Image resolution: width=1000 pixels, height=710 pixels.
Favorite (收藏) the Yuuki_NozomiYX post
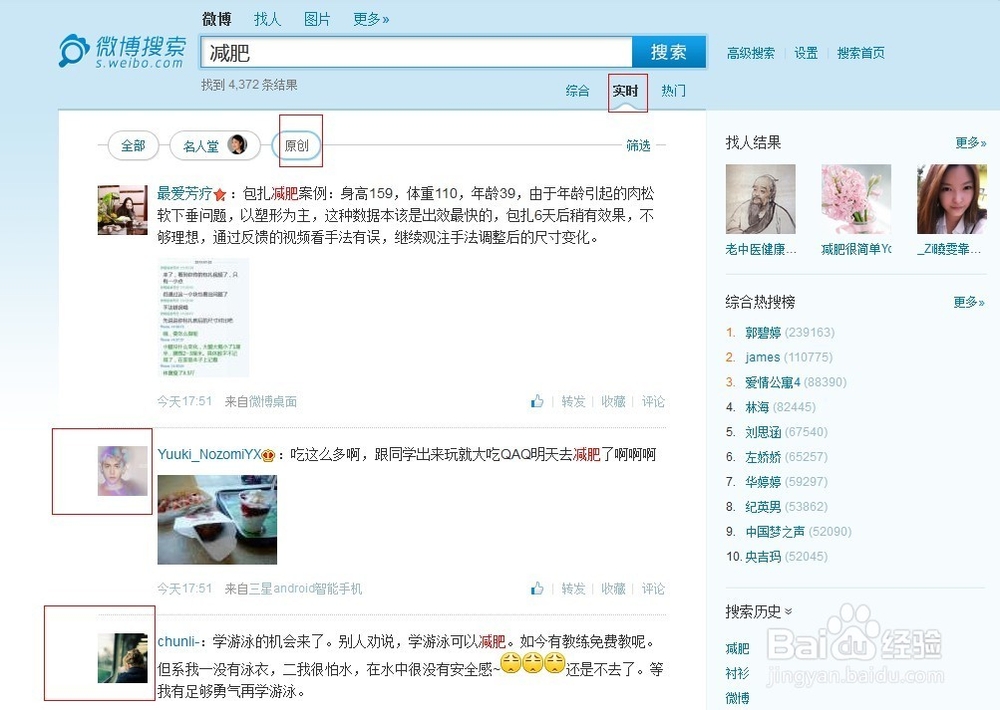tap(613, 588)
